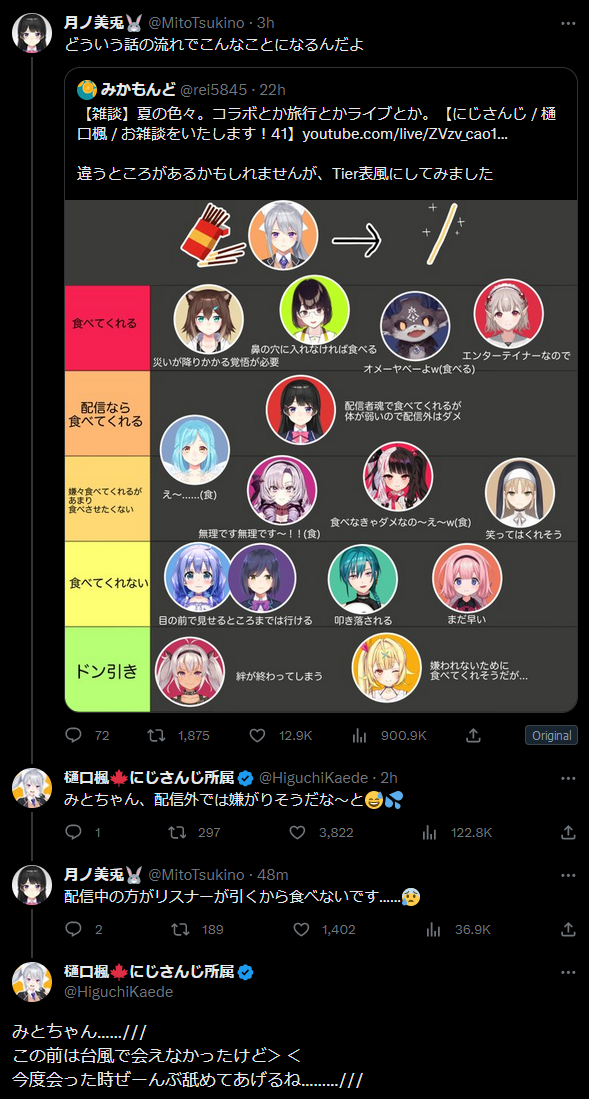
Task: Share the tweet with 36.9K views
Action: click(569, 929)
